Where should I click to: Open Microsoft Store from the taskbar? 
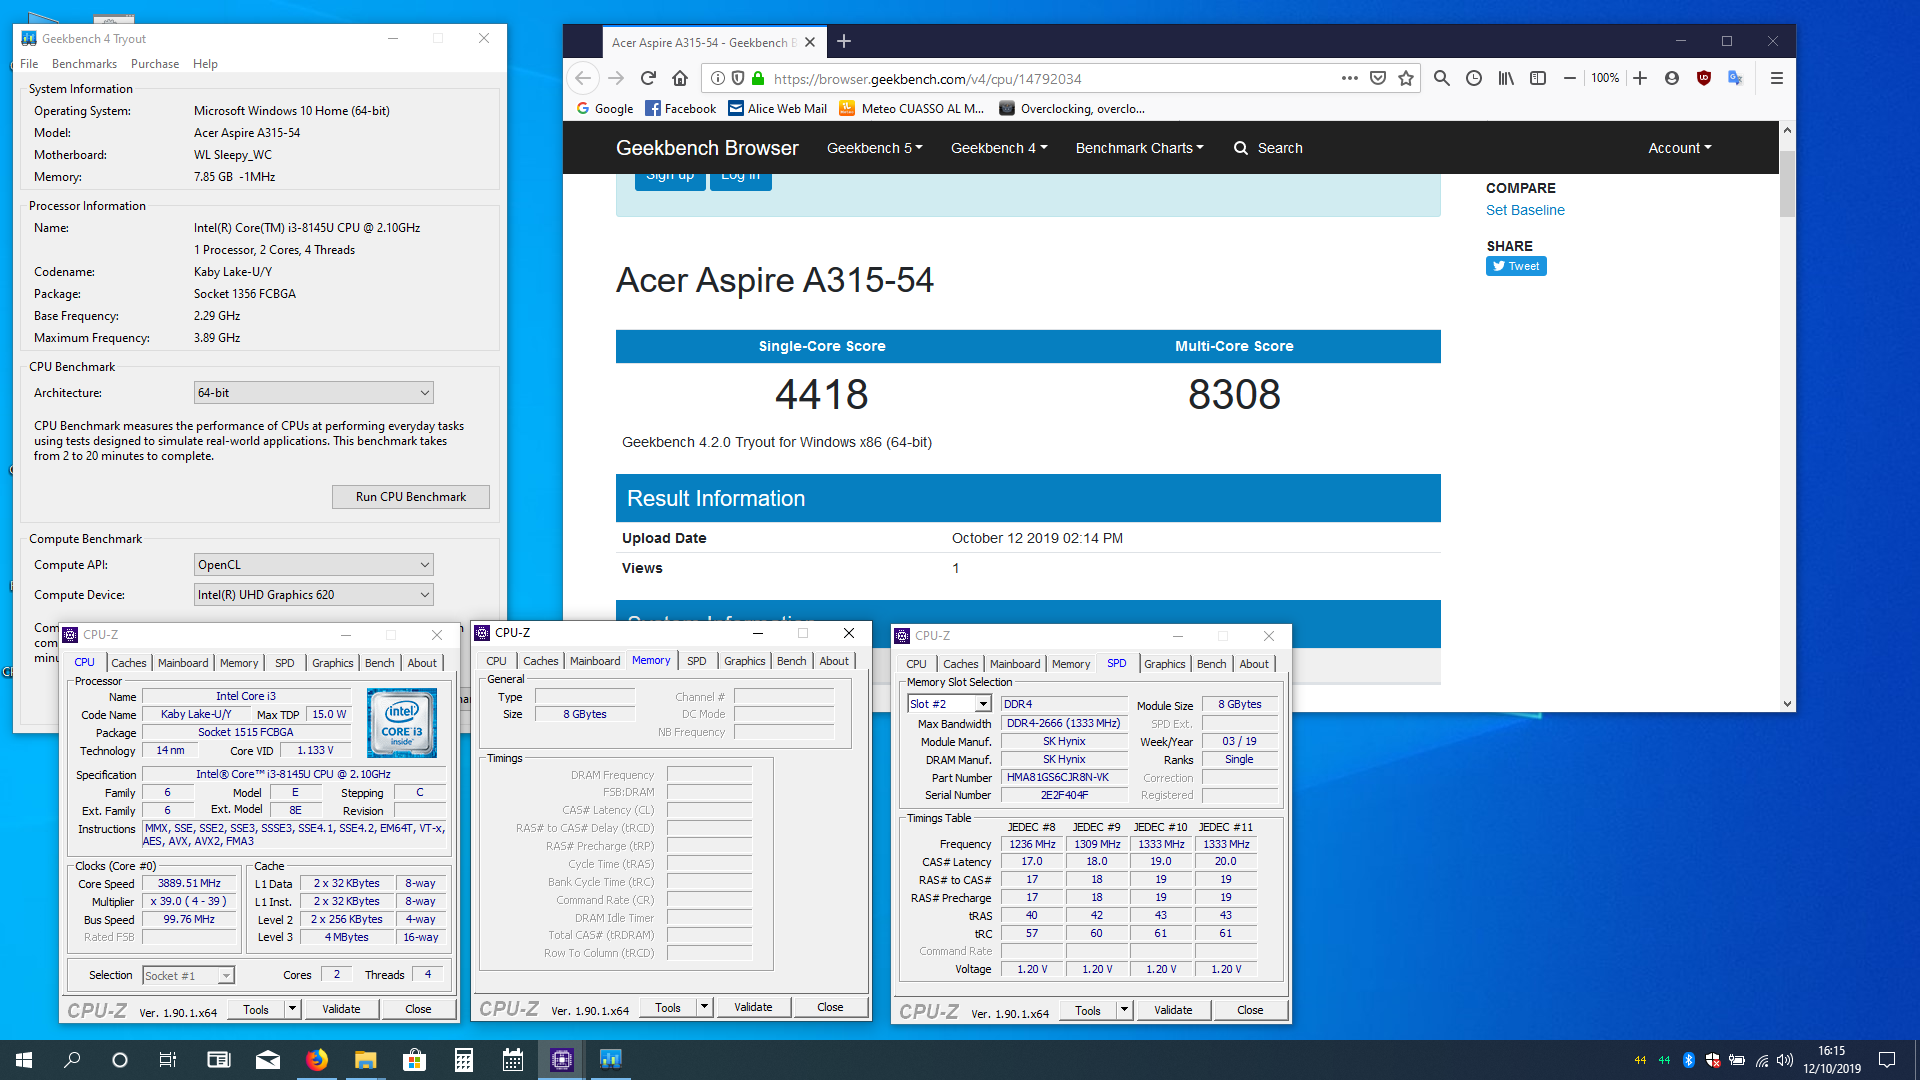click(x=414, y=1060)
